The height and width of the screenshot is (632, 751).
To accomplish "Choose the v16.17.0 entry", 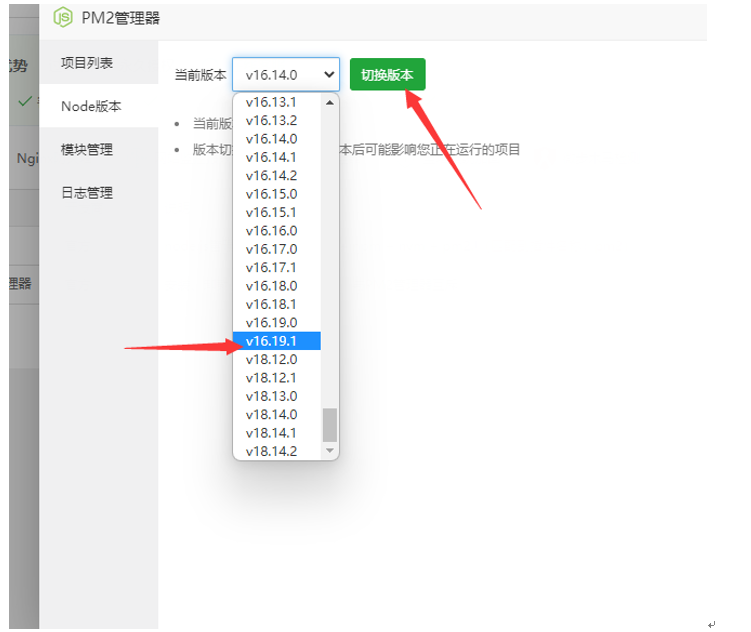I will (x=277, y=249).
